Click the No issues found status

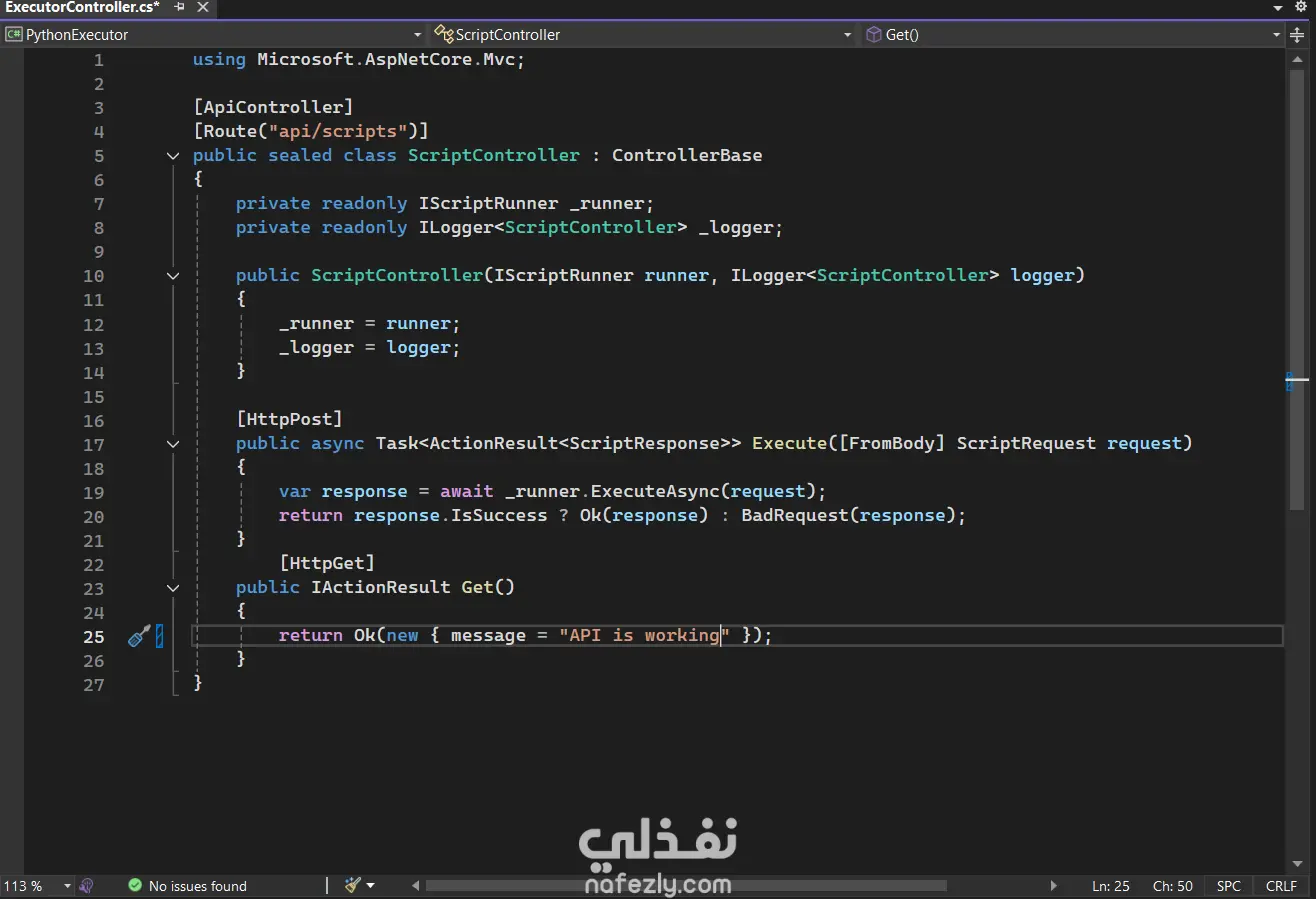point(197,886)
